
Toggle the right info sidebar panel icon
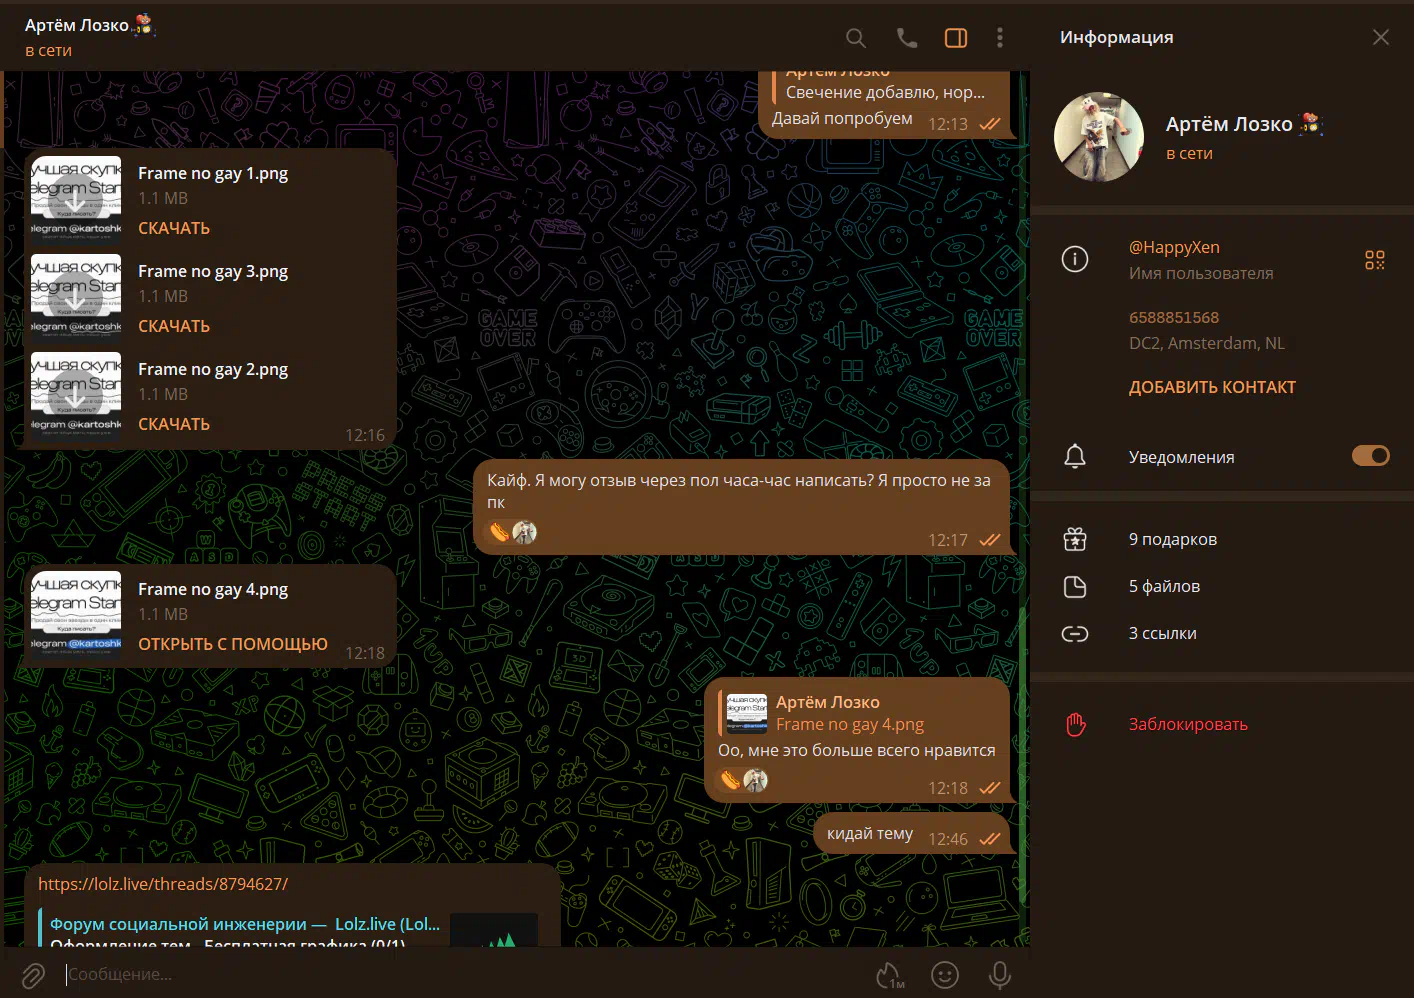956,38
